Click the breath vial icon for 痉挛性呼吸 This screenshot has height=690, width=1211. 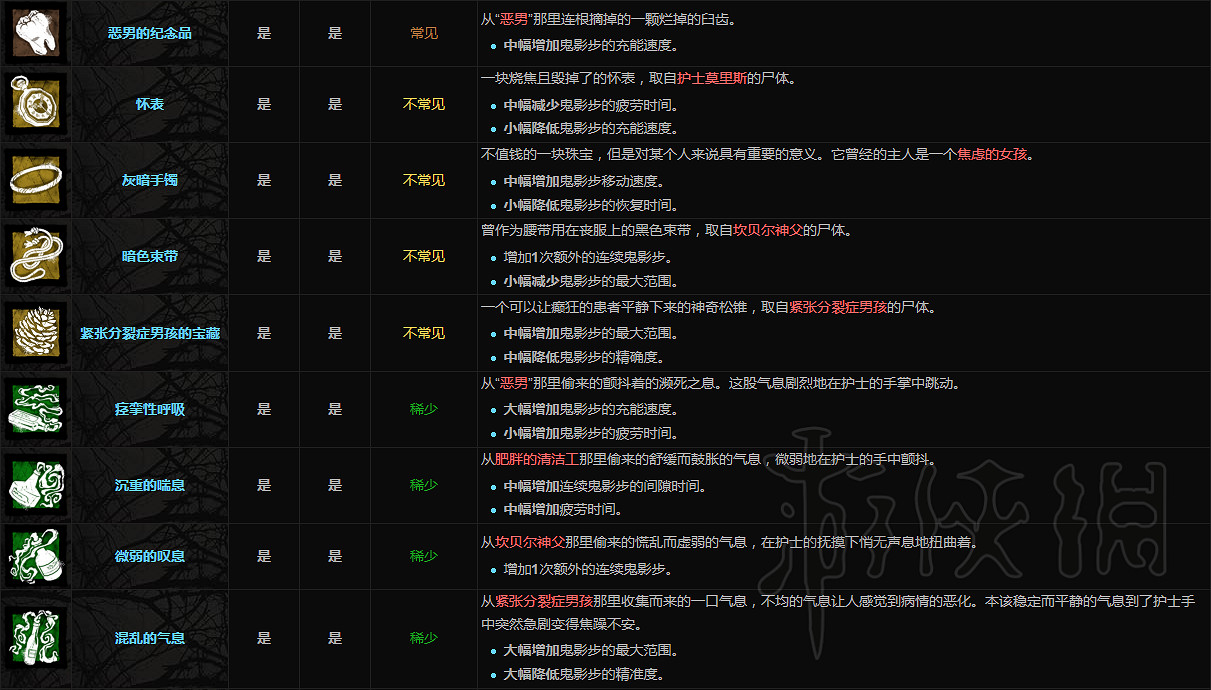(35, 409)
